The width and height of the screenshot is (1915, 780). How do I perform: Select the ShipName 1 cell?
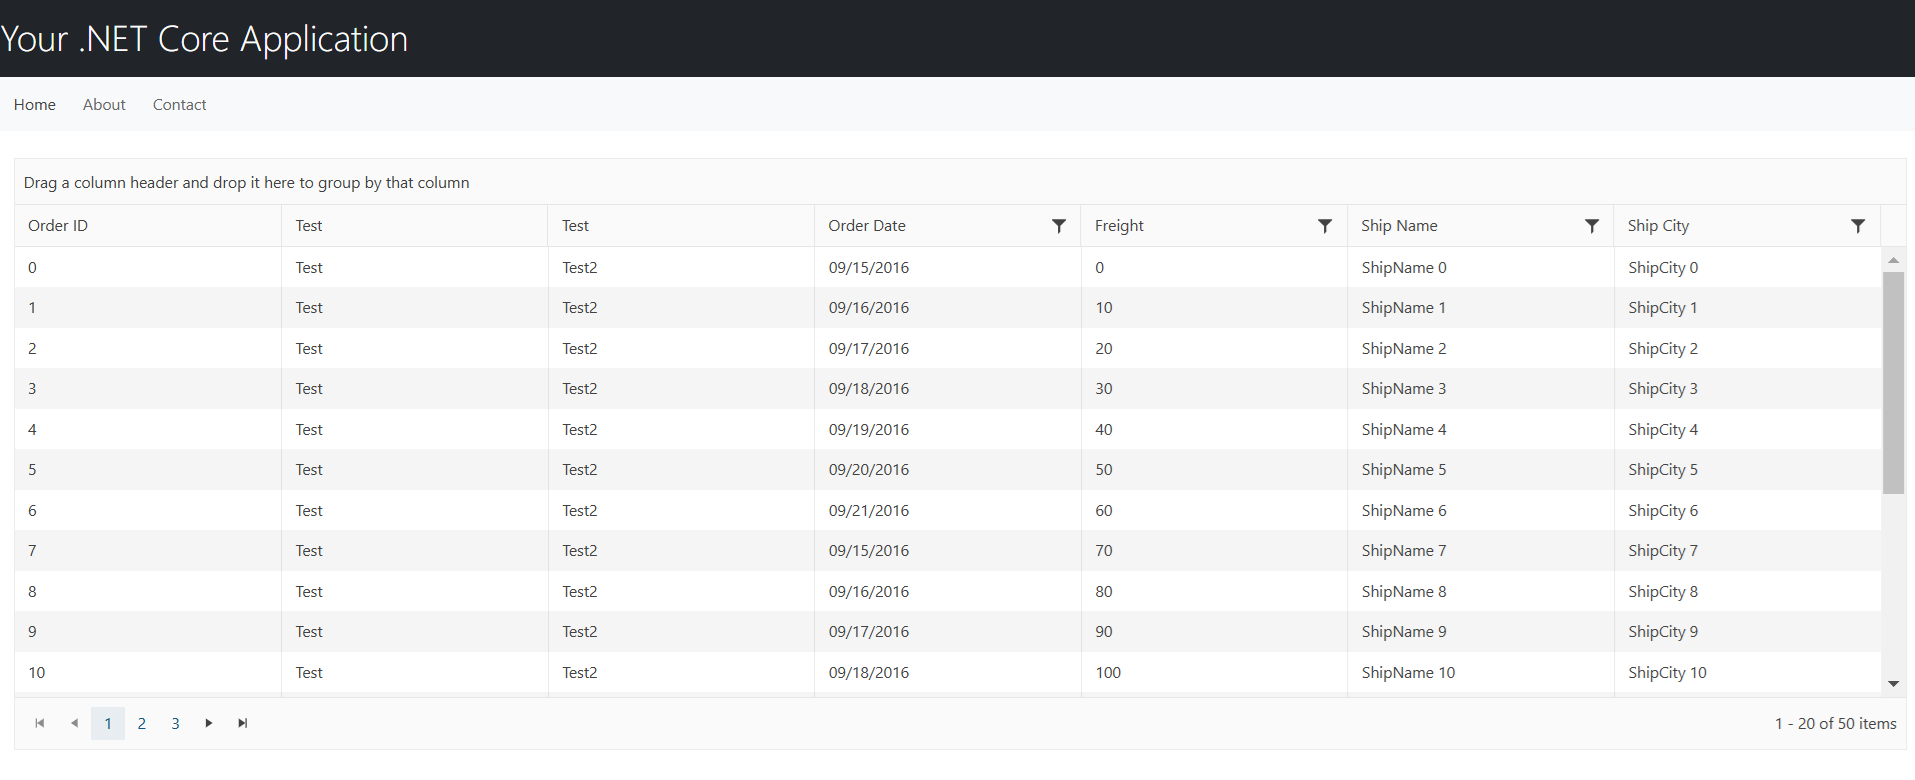click(x=1480, y=308)
